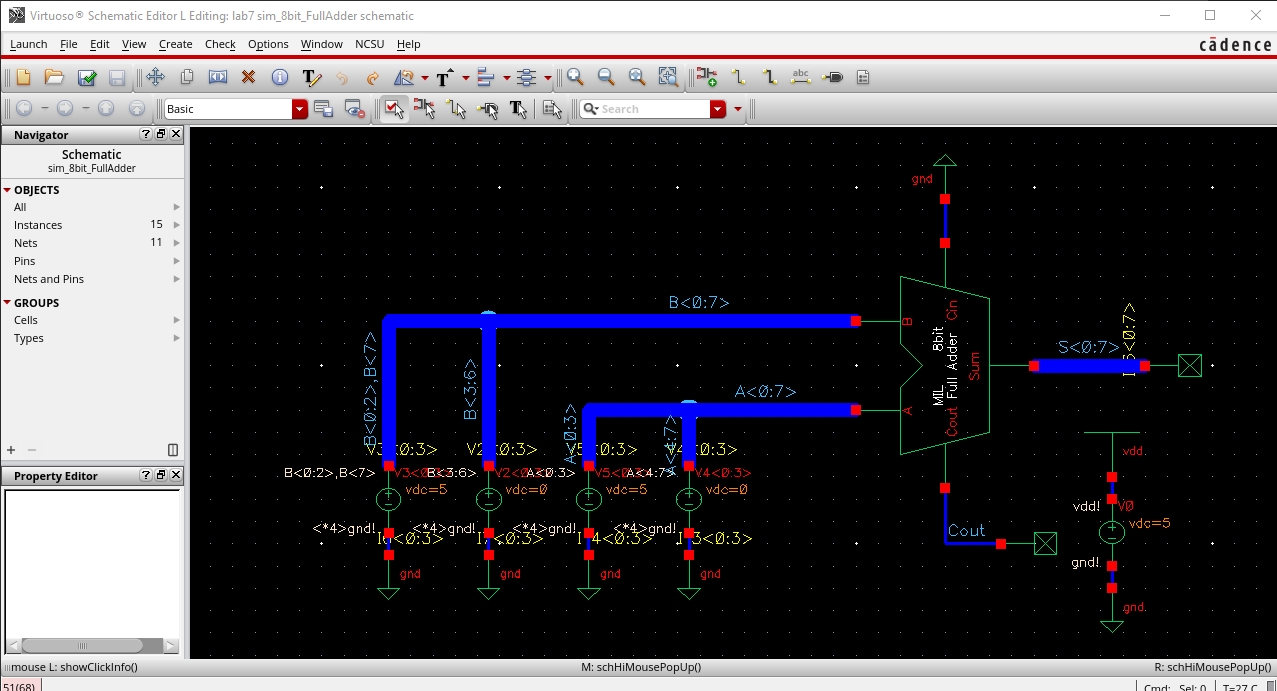Screen dimensions: 1277x691
Task: Open the Basic workspace dropdown
Action: [x=299, y=109]
